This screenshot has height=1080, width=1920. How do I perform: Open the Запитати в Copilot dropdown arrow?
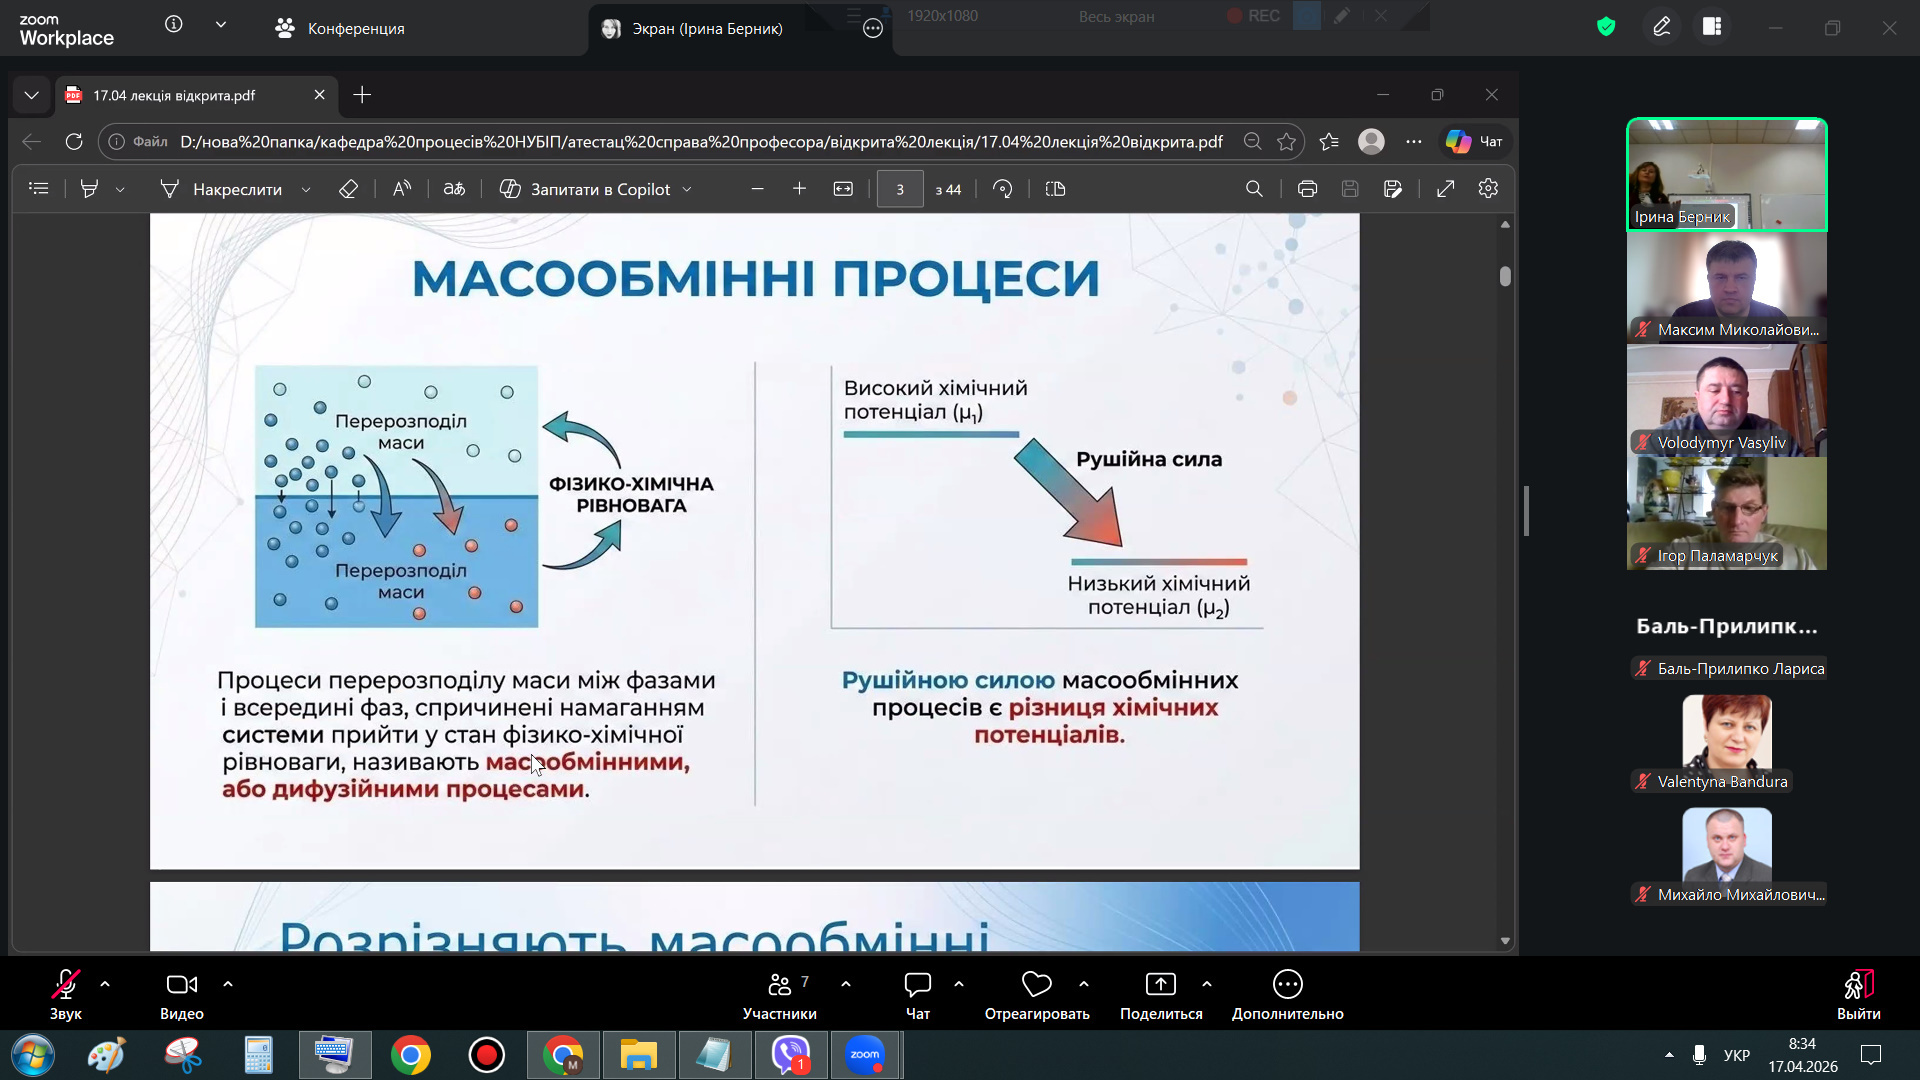(x=687, y=189)
